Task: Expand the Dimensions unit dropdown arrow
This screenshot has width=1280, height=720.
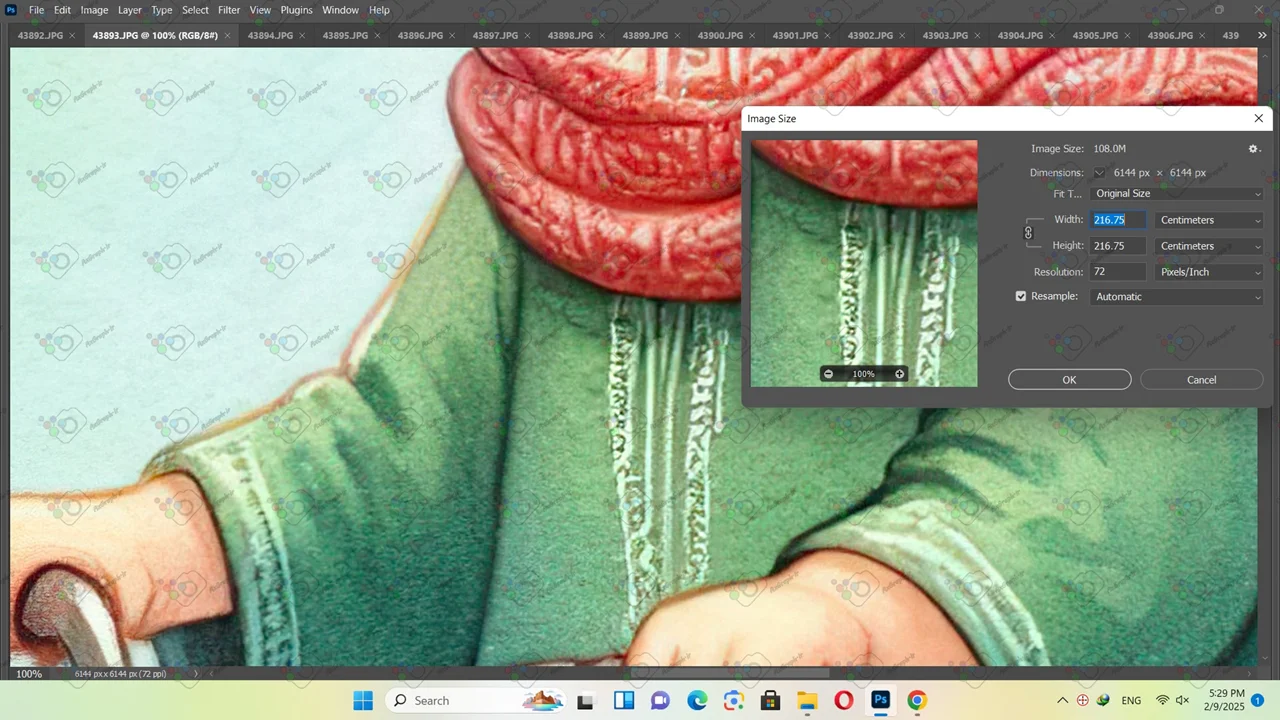Action: pyautogui.click(x=1099, y=173)
